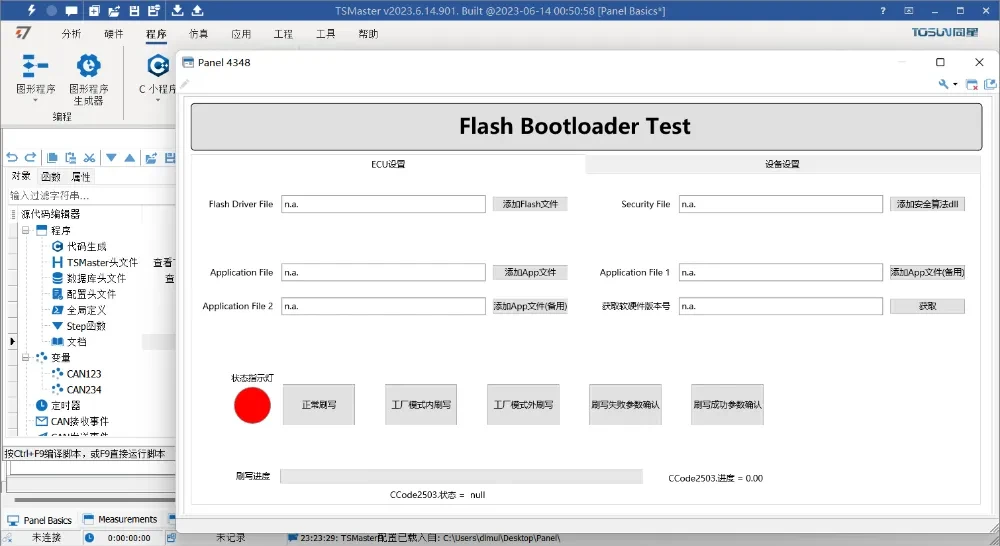Open the 图形程序 dropdown arrow
The width and height of the screenshot is (1000, 546).
[x=35, y=100]
